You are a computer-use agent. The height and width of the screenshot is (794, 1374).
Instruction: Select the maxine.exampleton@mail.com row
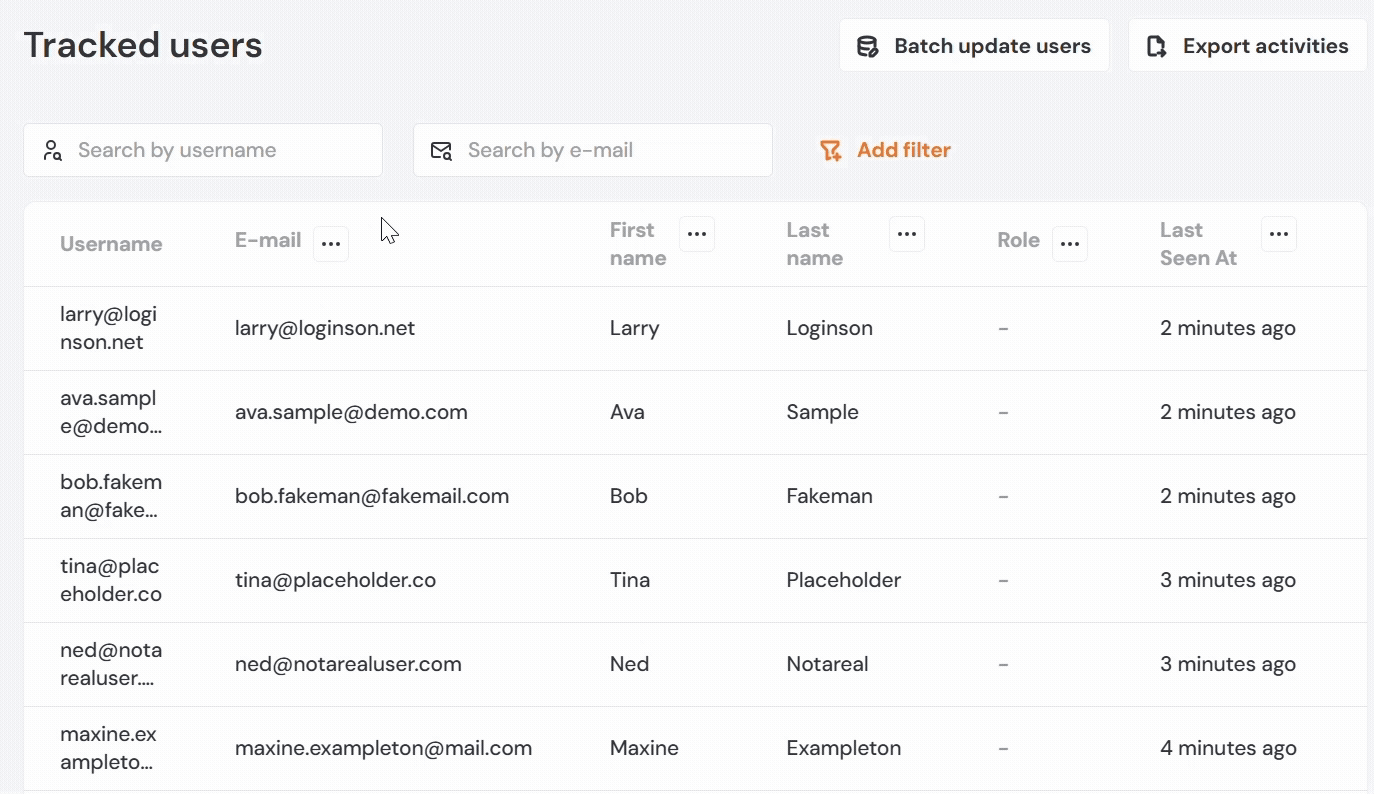click(x=383, y=748)
